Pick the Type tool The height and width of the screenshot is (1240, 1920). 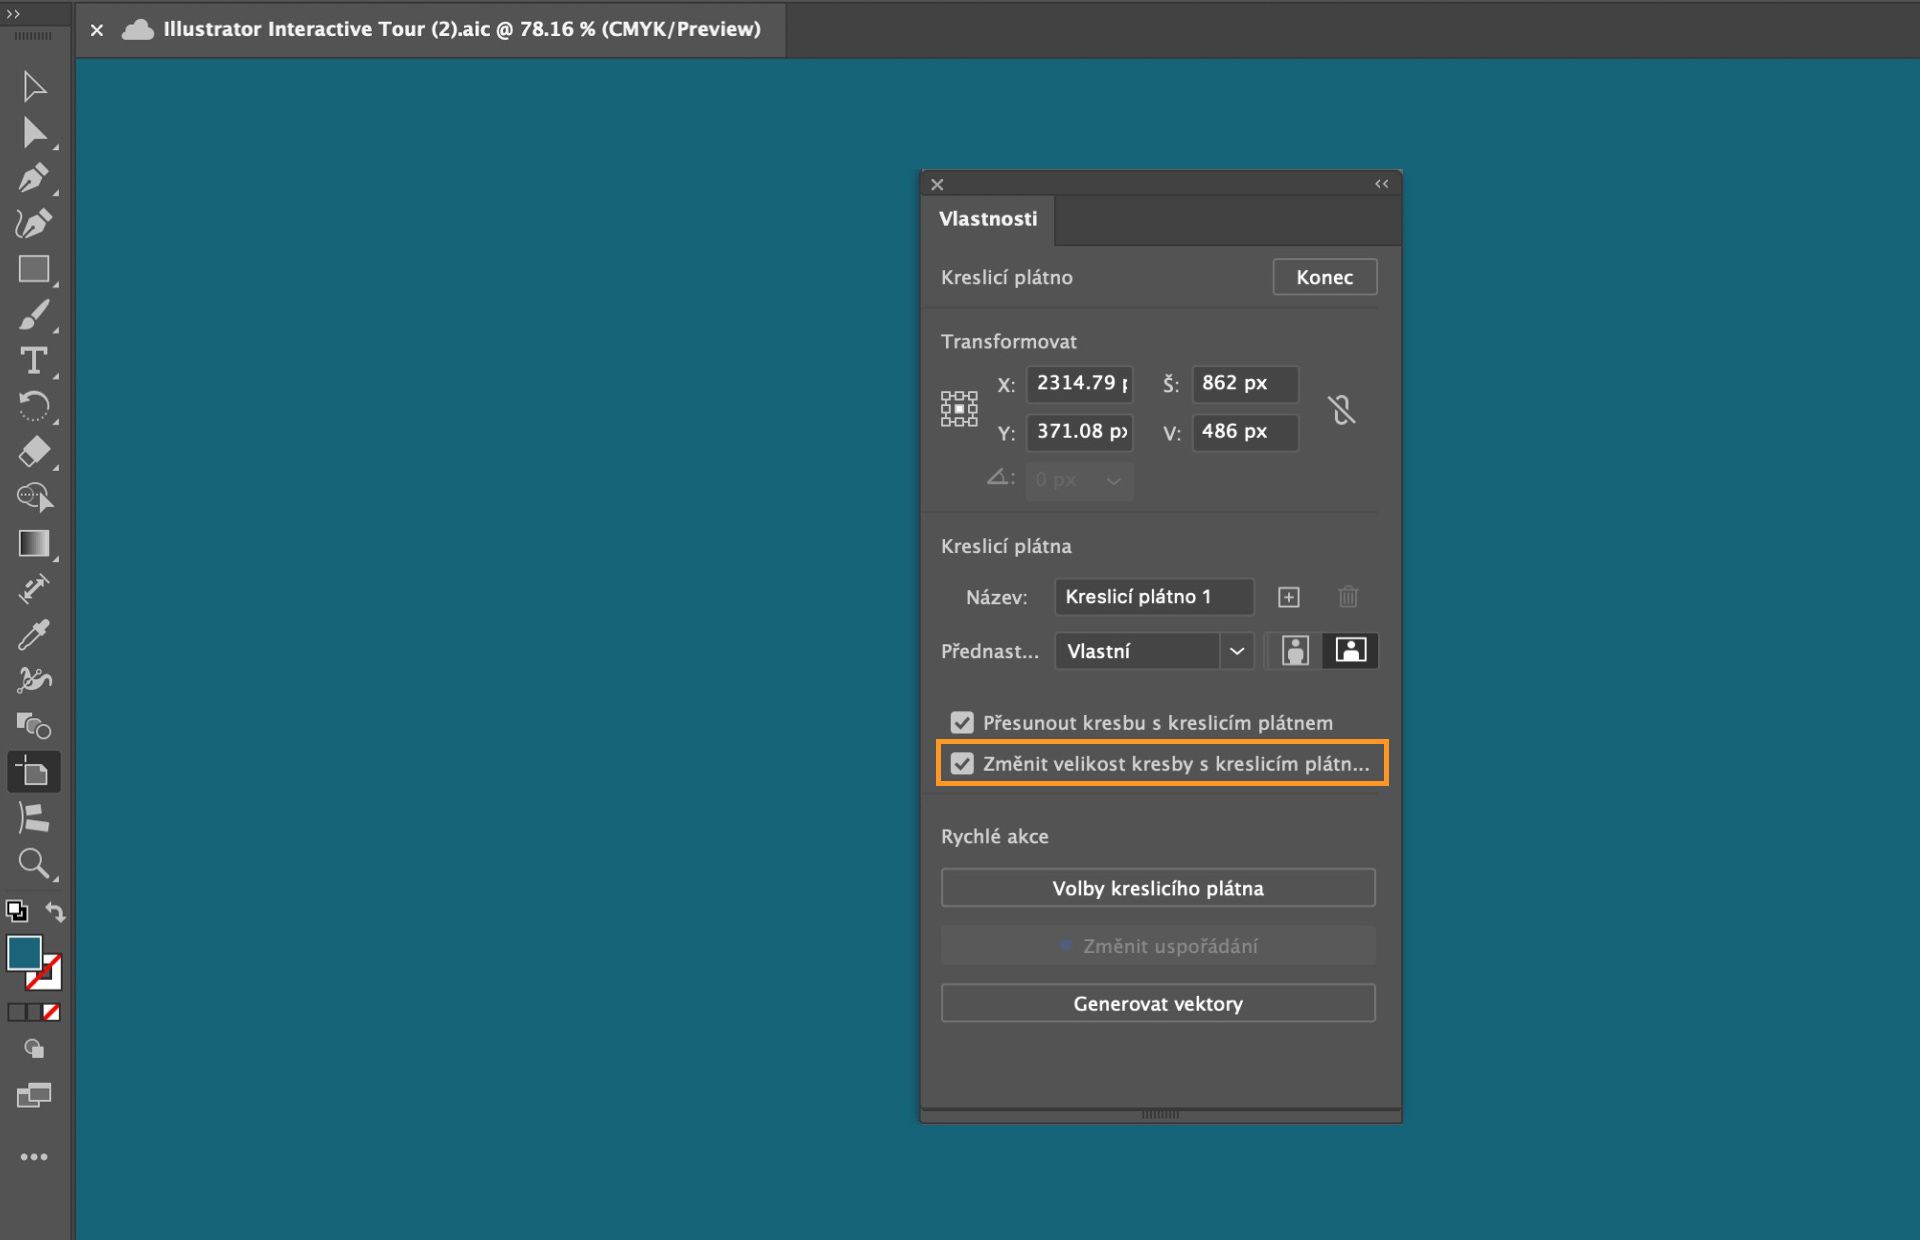(34, 361)
